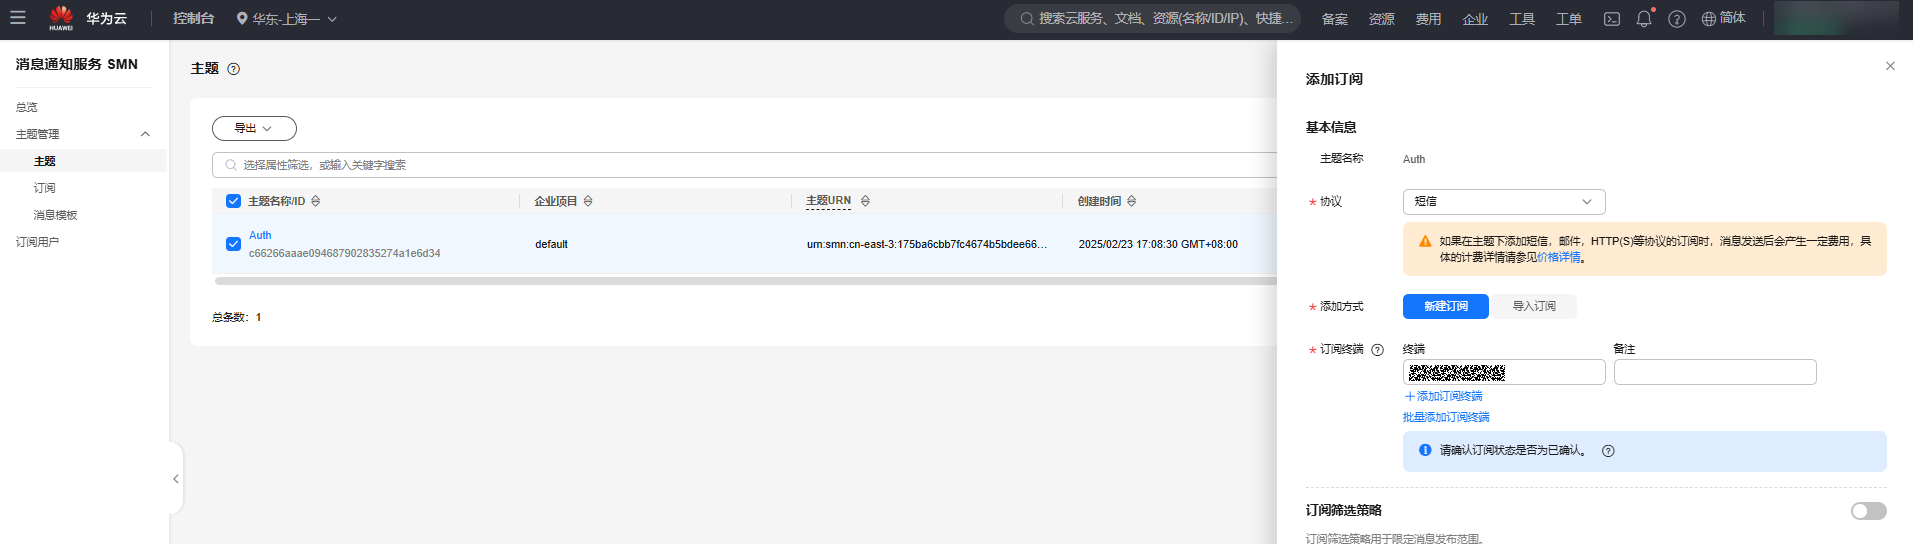Uncheck the Auth topic row checkbox
Viewport: 1913px width, 544px height.
(233, 244)
